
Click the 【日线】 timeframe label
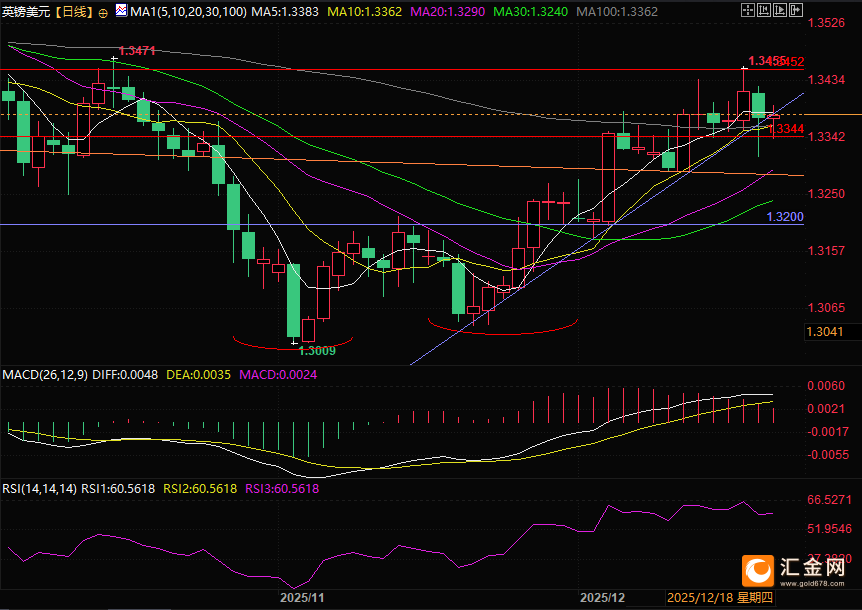[73, 12]
